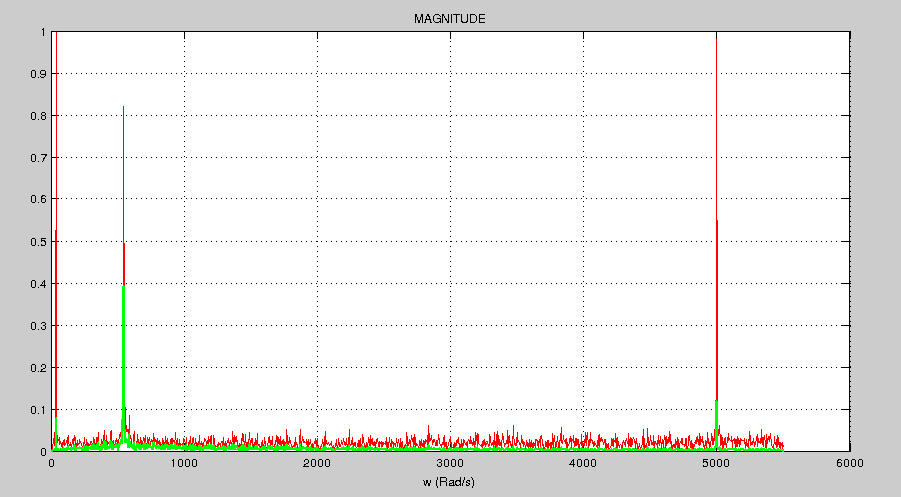Click the x-axis tick label 6000
Viewport: 901px width, 497px height.
tap(850, 463)
